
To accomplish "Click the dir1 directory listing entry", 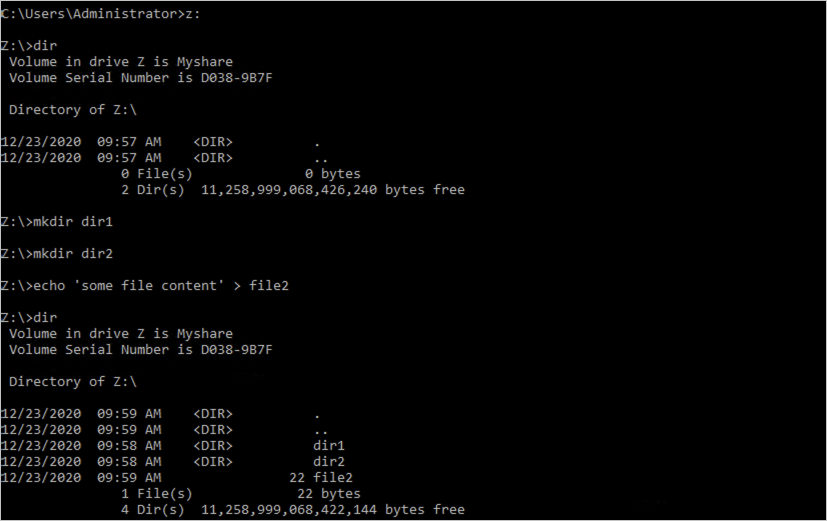I will pos(172,446).
